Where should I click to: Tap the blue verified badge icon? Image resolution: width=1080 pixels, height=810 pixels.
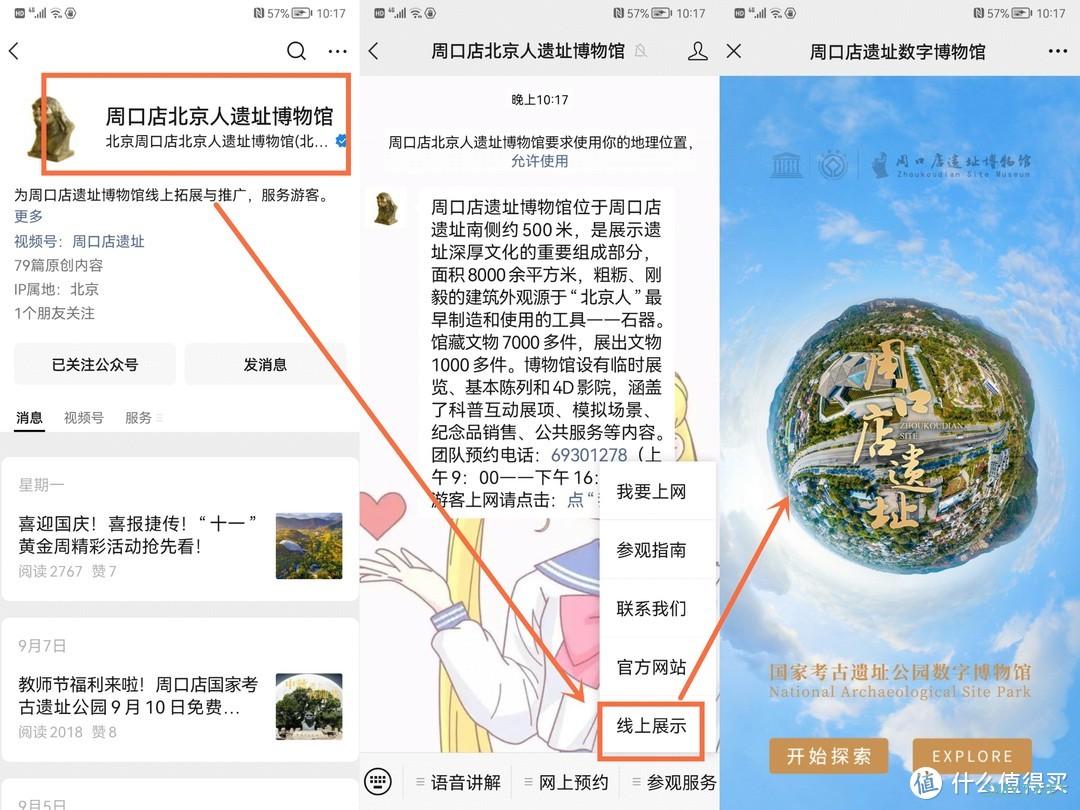(340, 141)
